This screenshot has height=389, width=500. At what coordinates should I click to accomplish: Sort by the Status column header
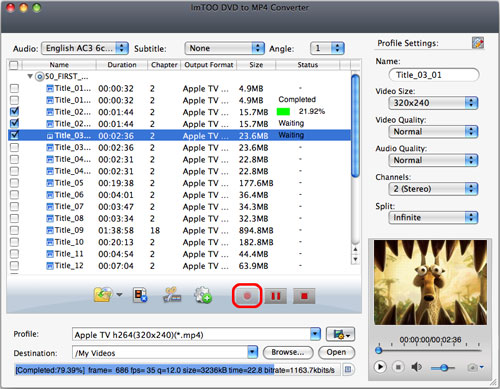point(307,65)
